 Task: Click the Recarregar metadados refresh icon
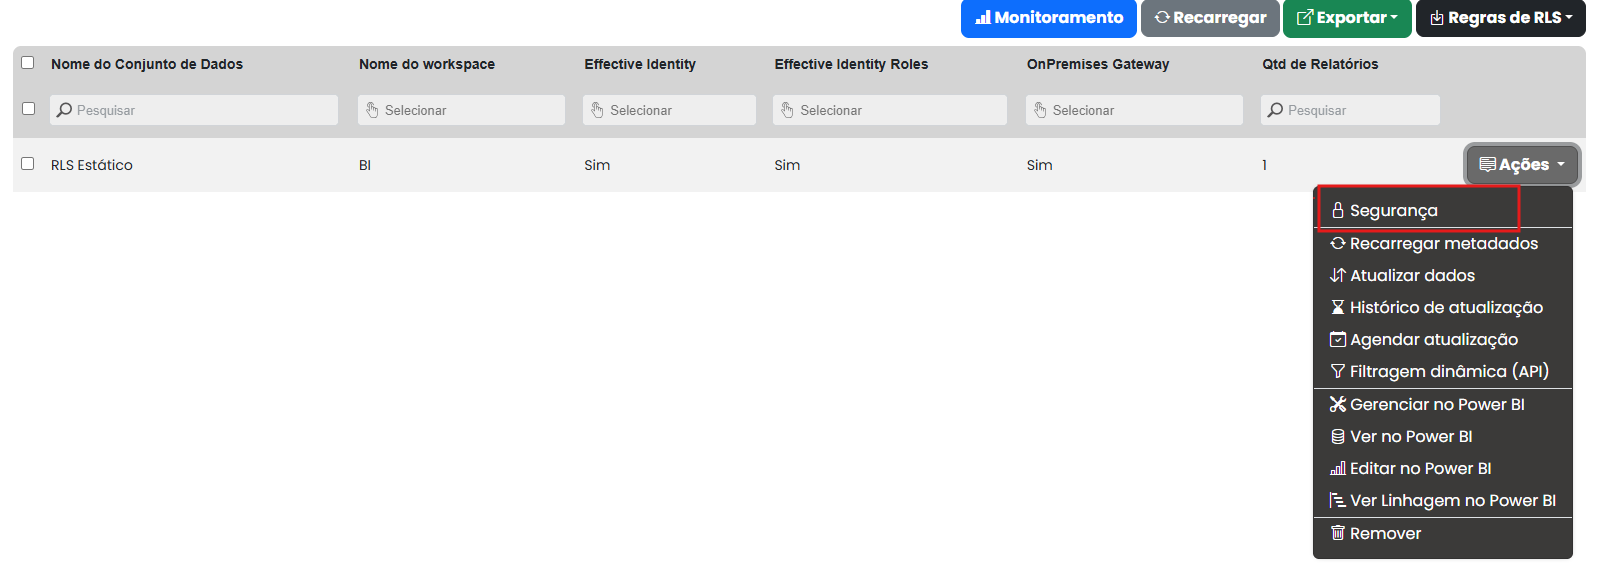click(1337, 243)
